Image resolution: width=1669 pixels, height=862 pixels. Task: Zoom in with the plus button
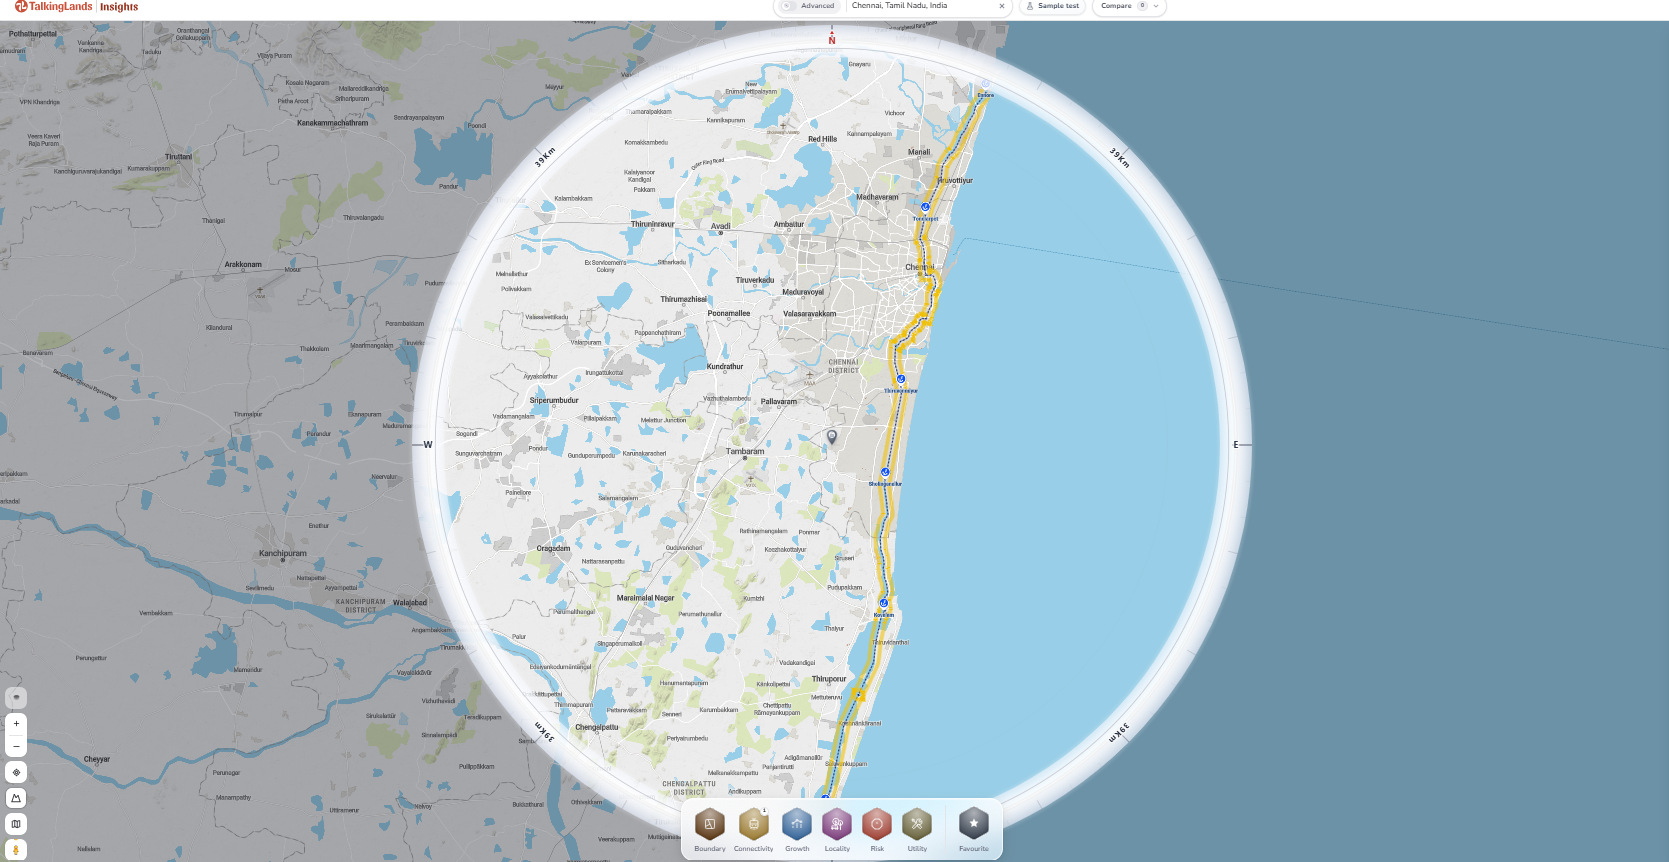[x=16, y=723]
